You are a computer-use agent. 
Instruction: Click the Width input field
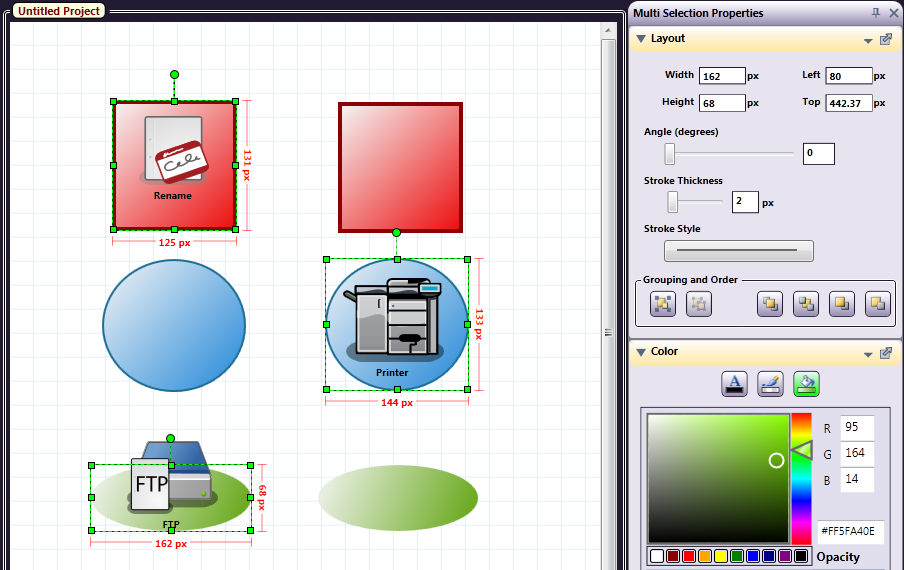coord(722,76)
